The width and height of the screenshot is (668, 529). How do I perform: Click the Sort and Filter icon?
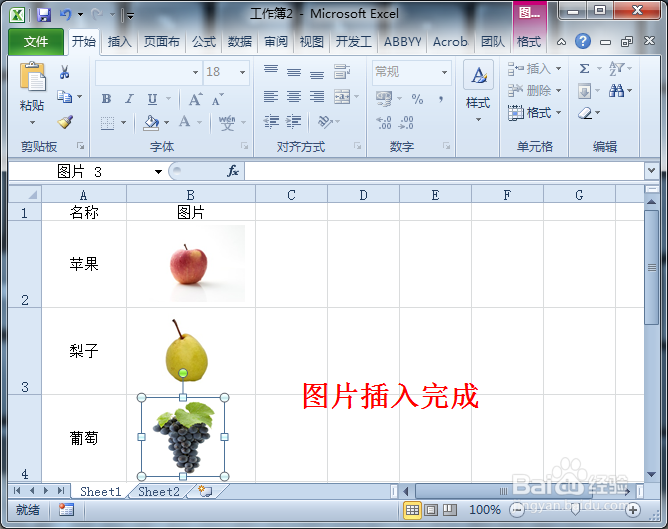point(616,68)
